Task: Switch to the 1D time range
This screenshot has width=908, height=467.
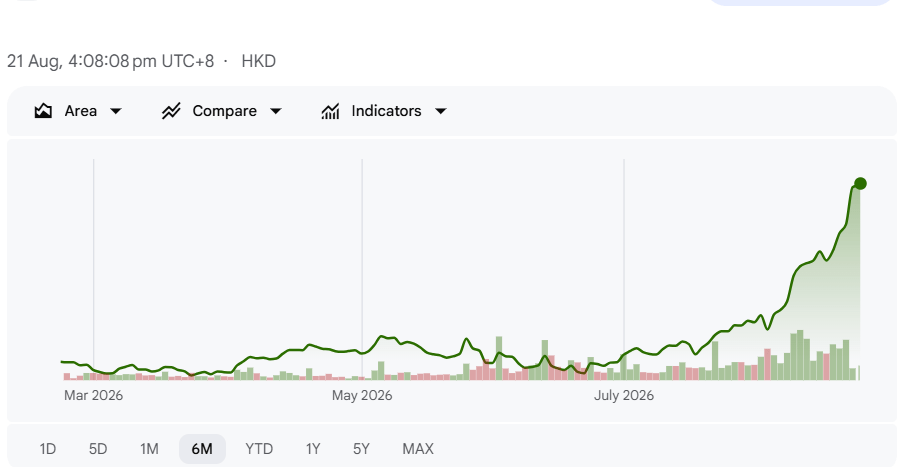Action: [x=47, y=449]
